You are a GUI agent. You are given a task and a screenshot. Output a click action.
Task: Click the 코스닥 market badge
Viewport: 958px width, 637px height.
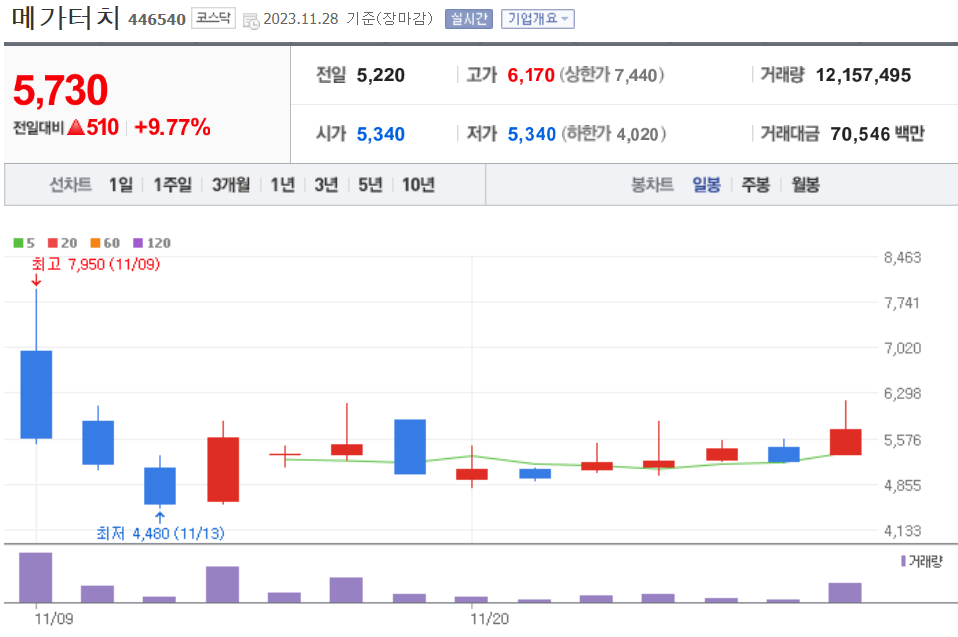click(x=213, y=18)
